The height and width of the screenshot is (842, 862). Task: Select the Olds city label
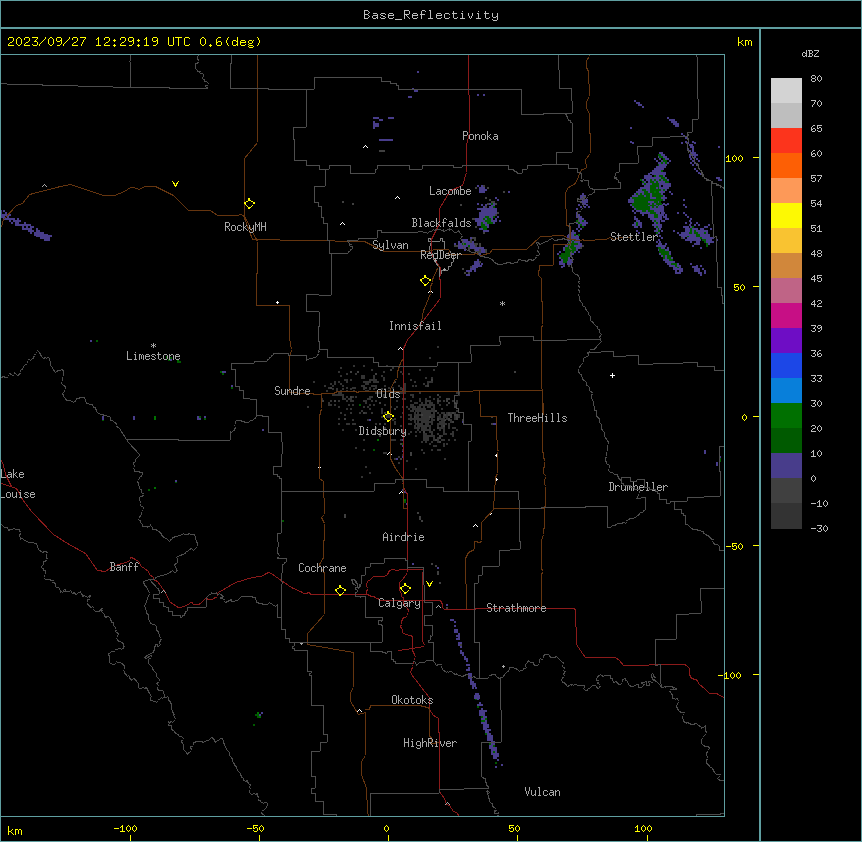tap(388, 394)
